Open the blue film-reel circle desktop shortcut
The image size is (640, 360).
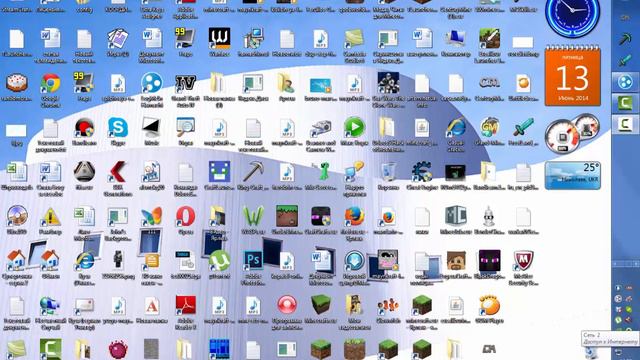pyautogui.click(x=151, y=84)
